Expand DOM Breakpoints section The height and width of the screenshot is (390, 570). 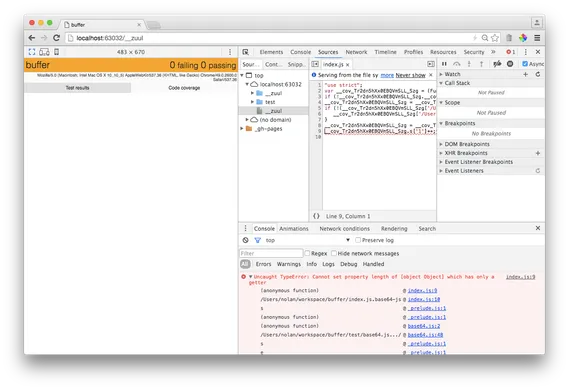coord(441,144)
